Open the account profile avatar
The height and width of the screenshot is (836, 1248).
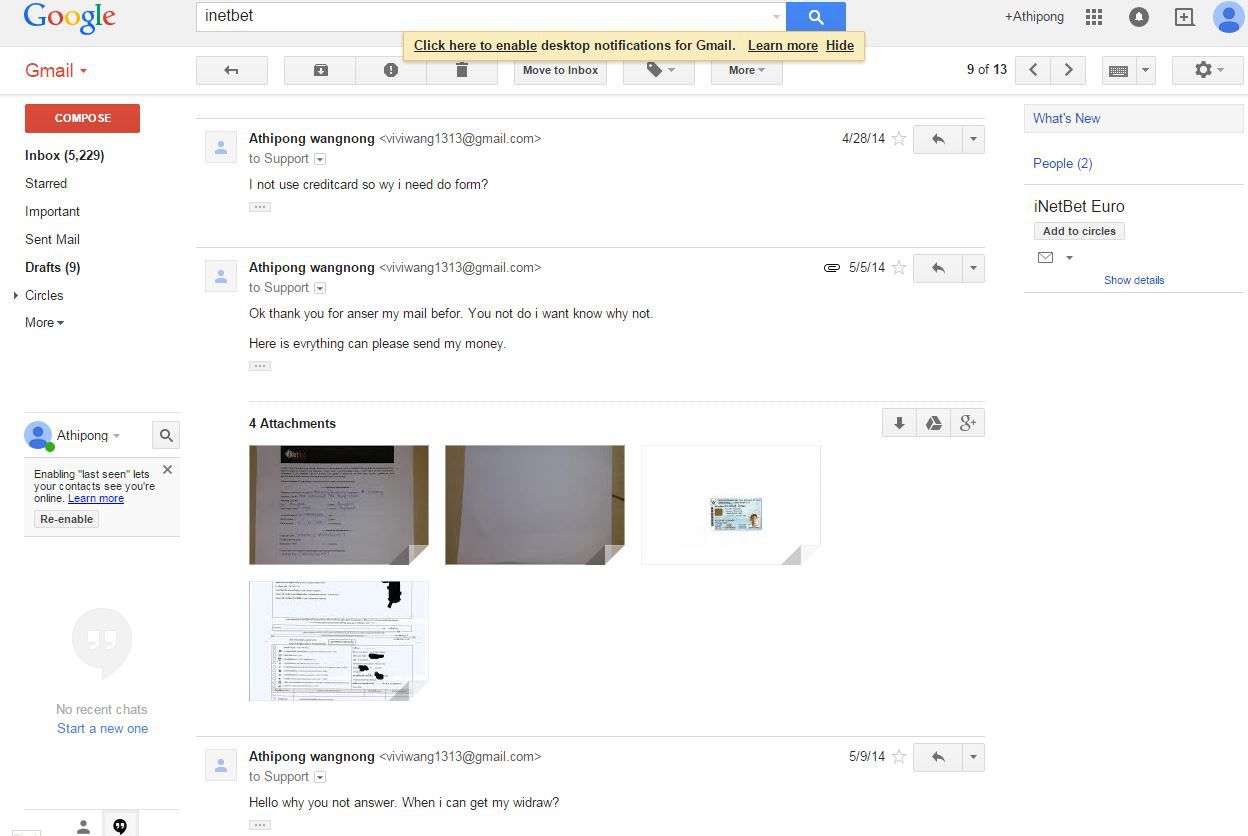[1228, 17]
